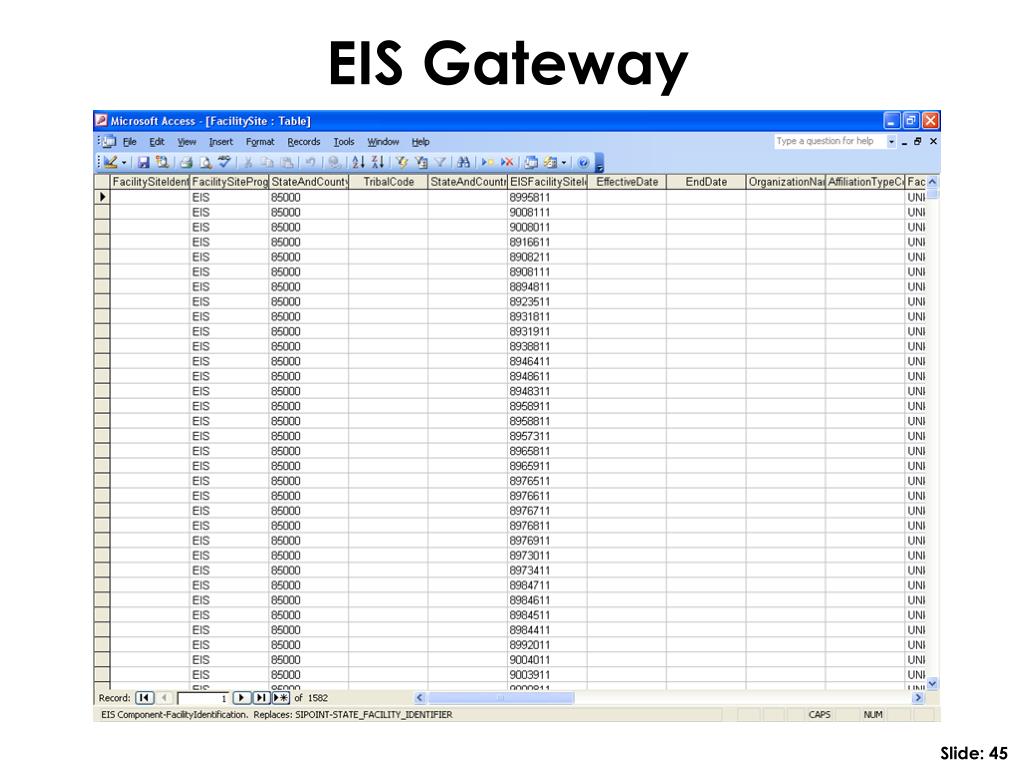Open the Edit menu
This screenshot has width=1024, height=768.
[157, 142]
